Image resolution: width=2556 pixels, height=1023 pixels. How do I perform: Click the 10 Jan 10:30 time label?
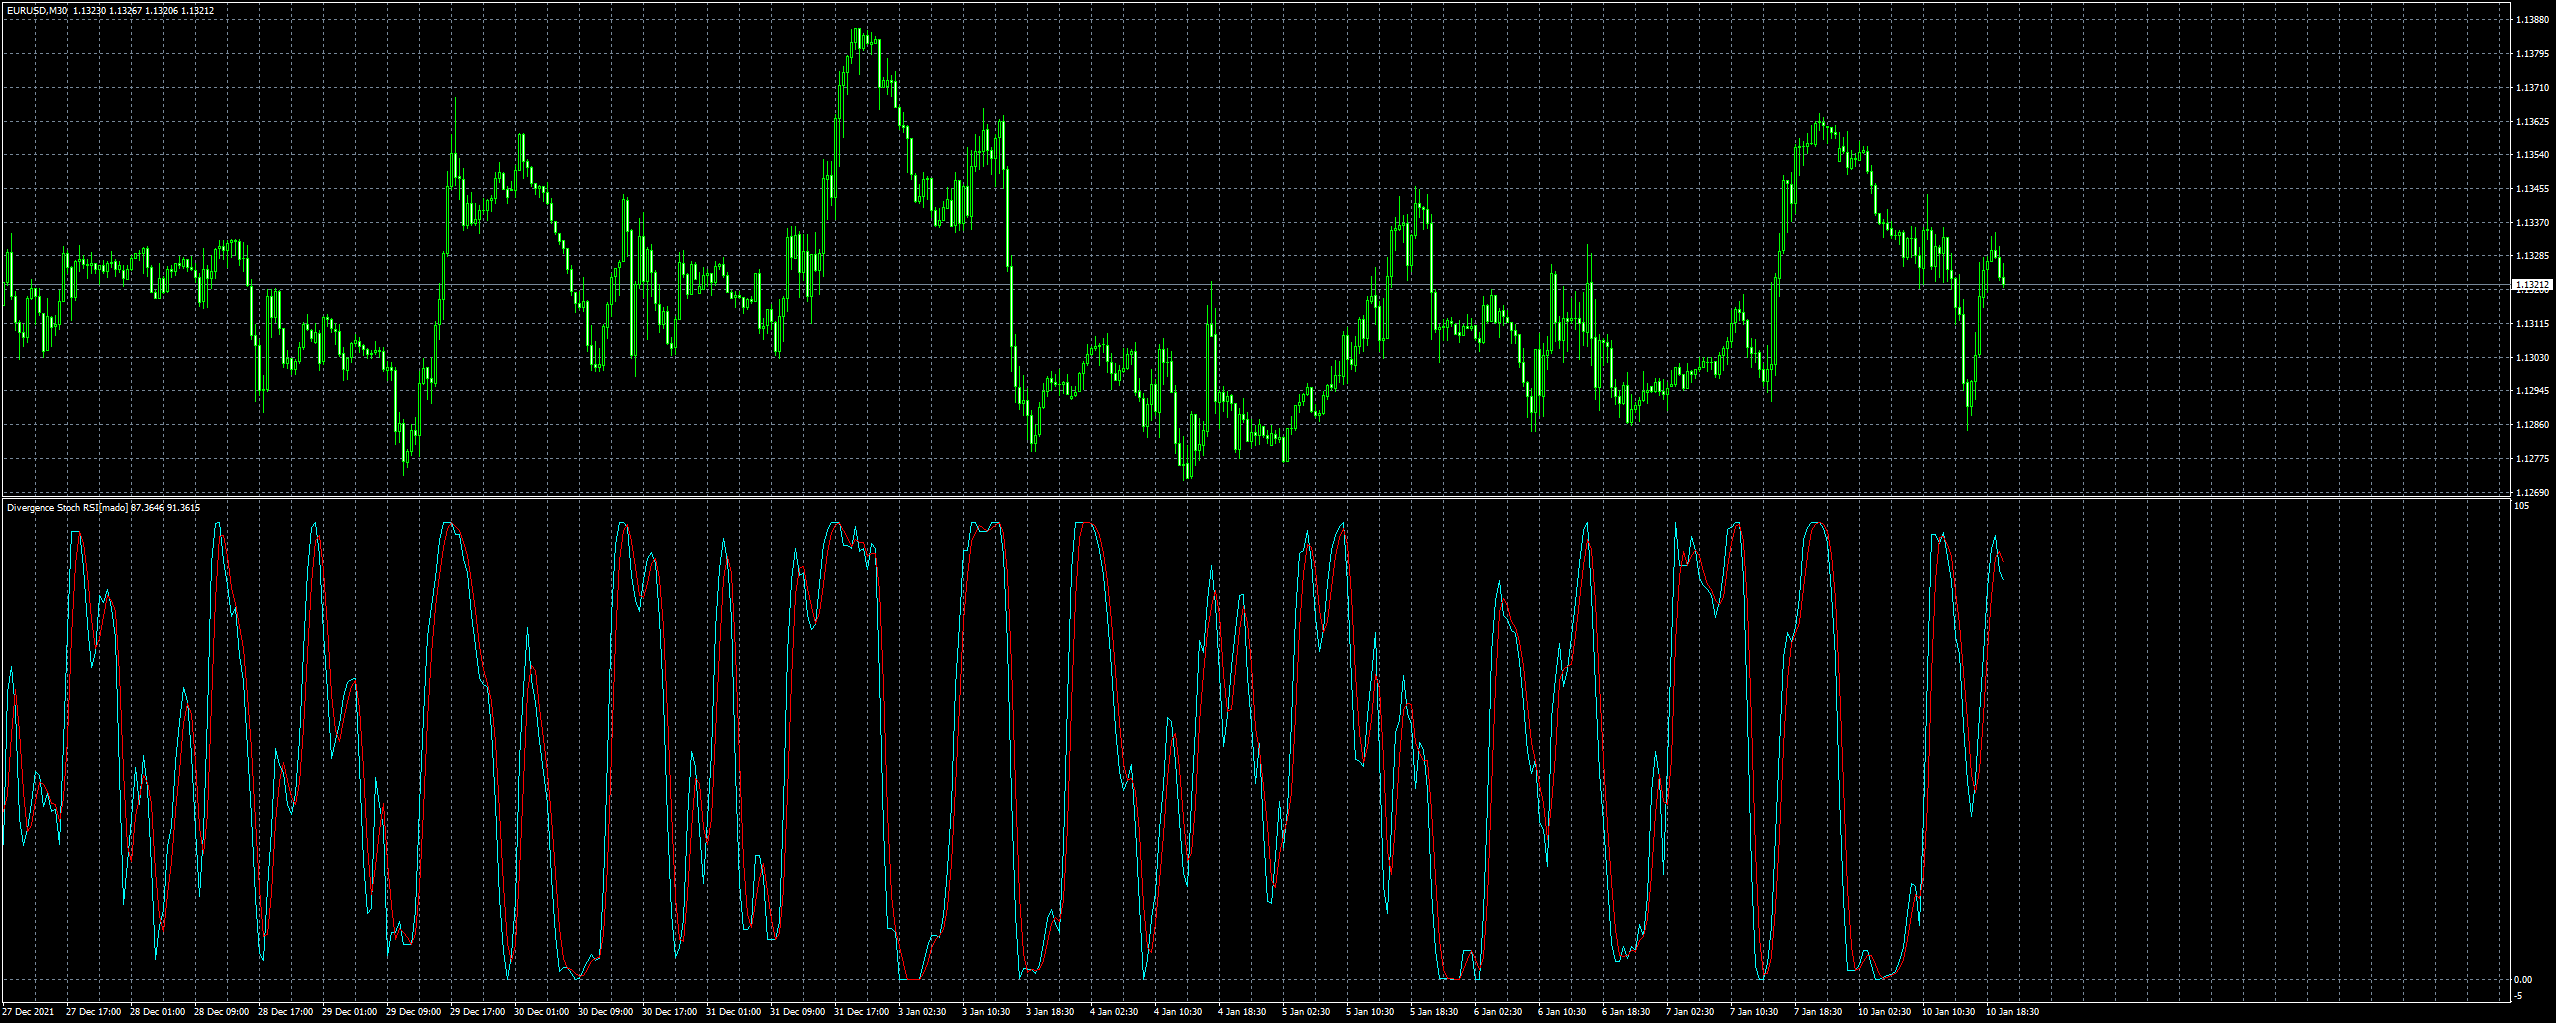pos(1948,1012)
